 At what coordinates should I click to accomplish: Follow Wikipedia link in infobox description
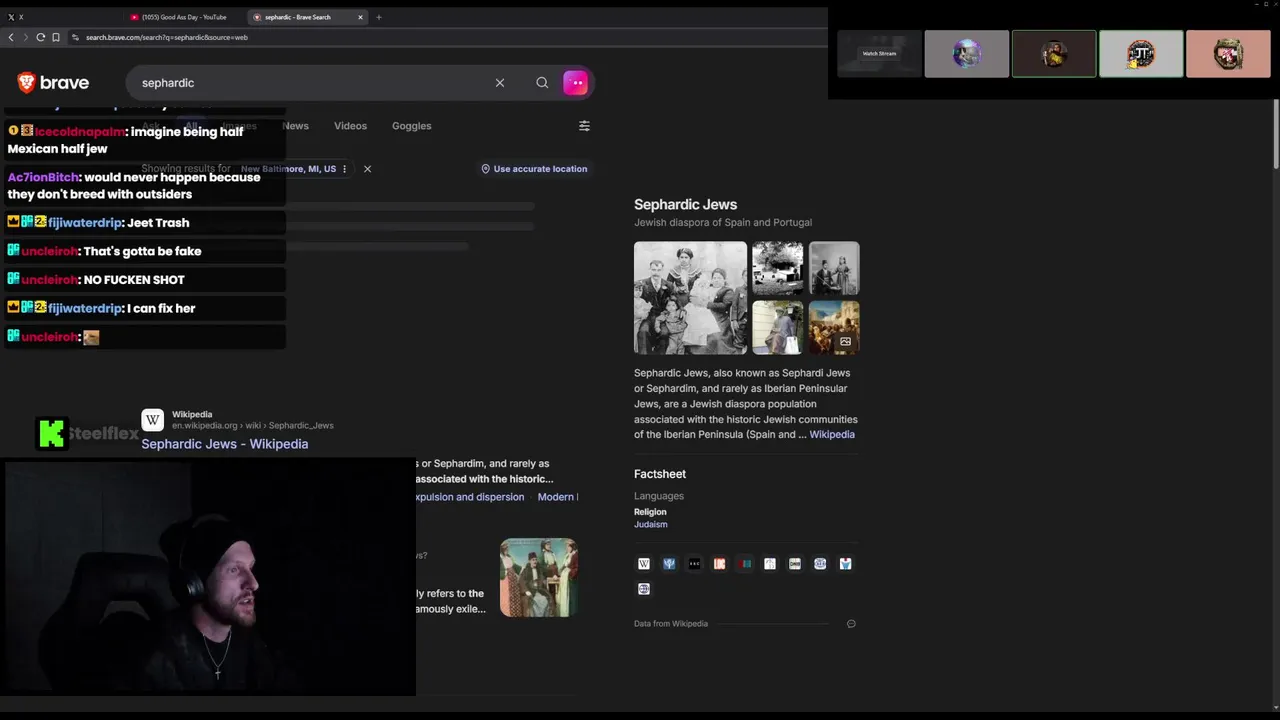pos(832,435)
